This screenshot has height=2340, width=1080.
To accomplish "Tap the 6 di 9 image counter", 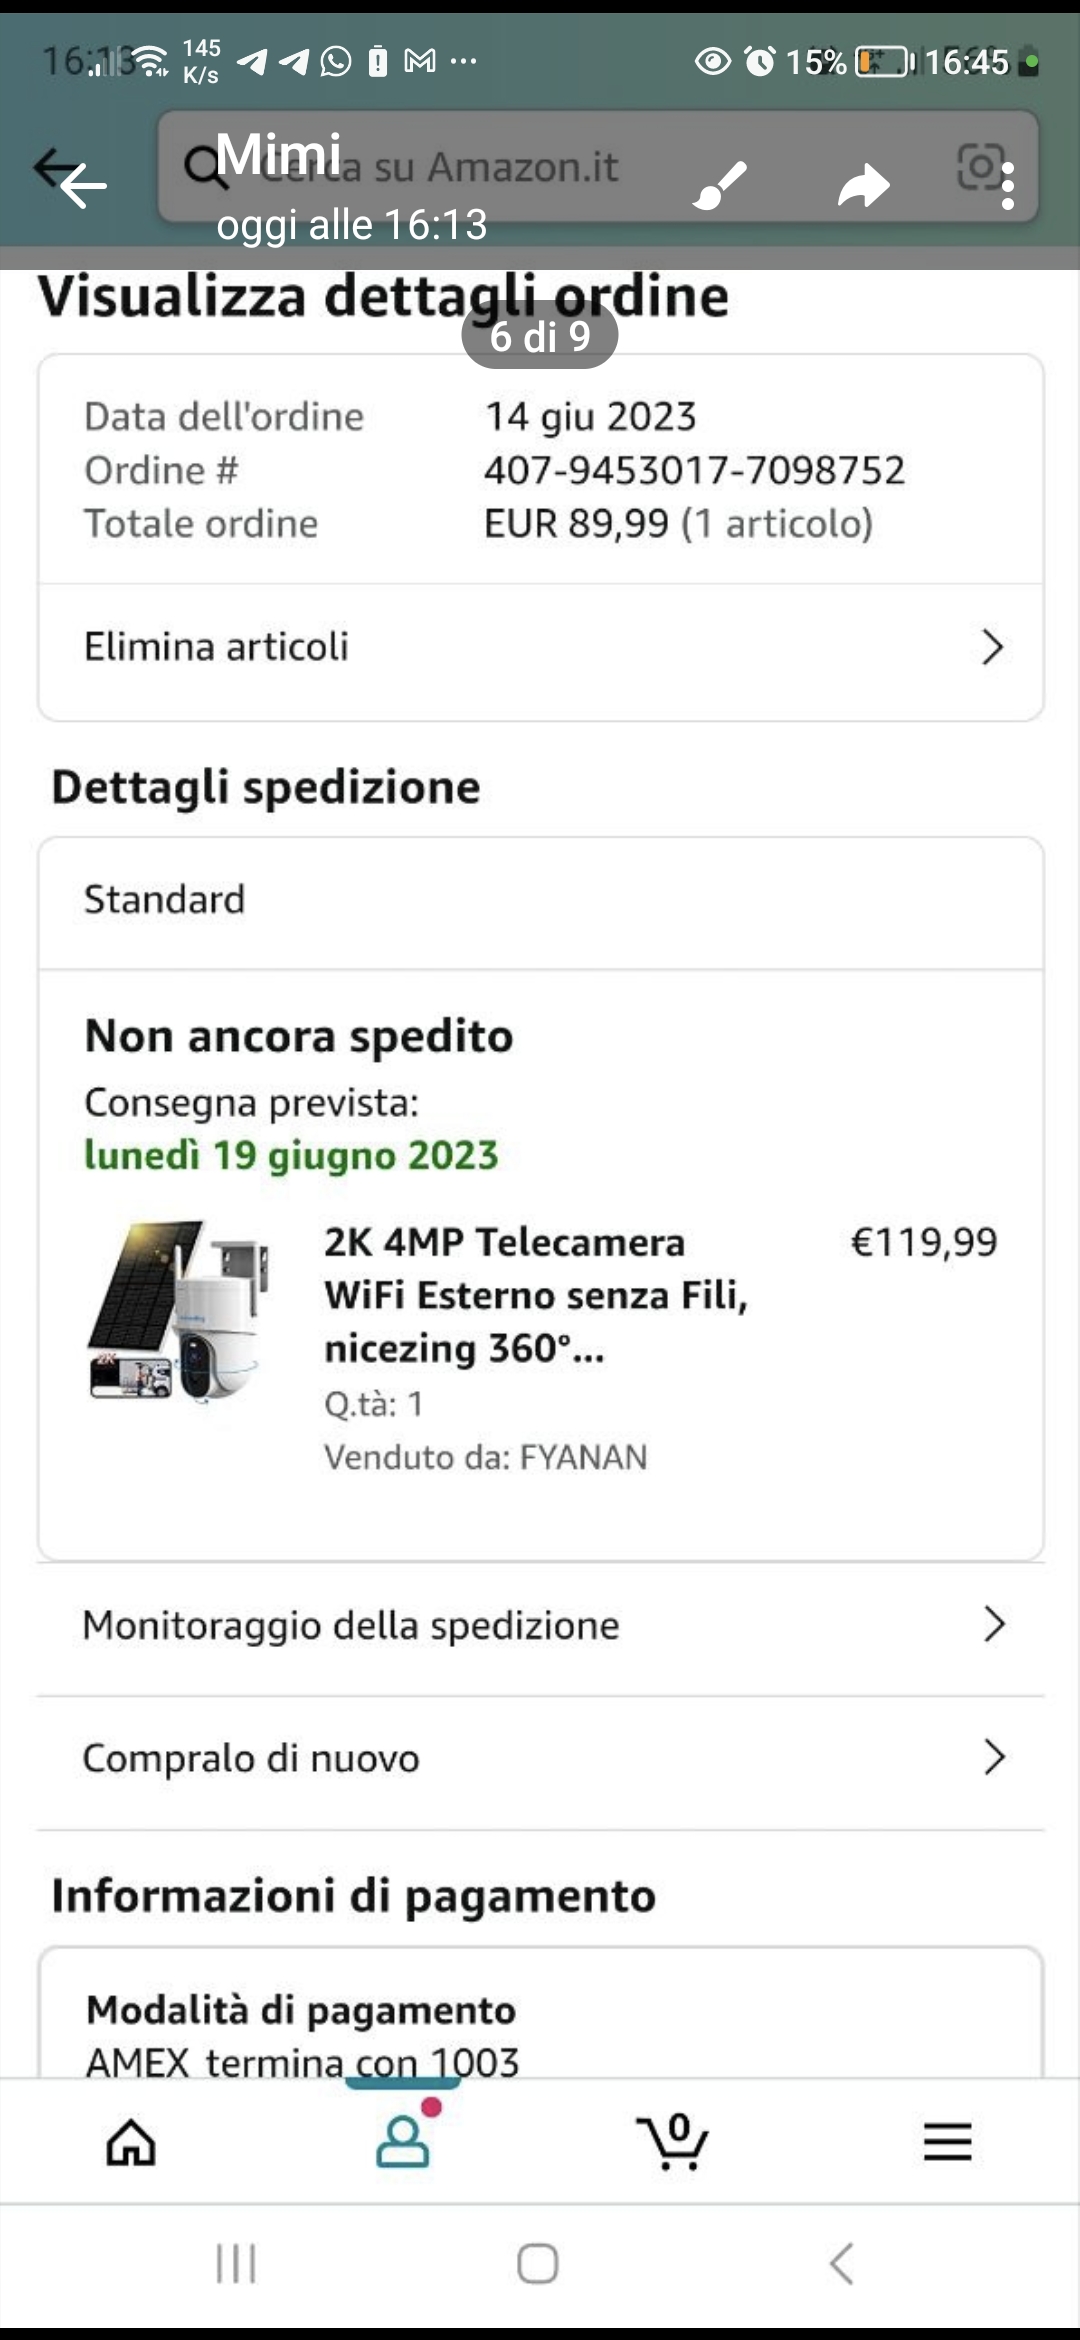I will pyautogui.click(x=540, y=337).
